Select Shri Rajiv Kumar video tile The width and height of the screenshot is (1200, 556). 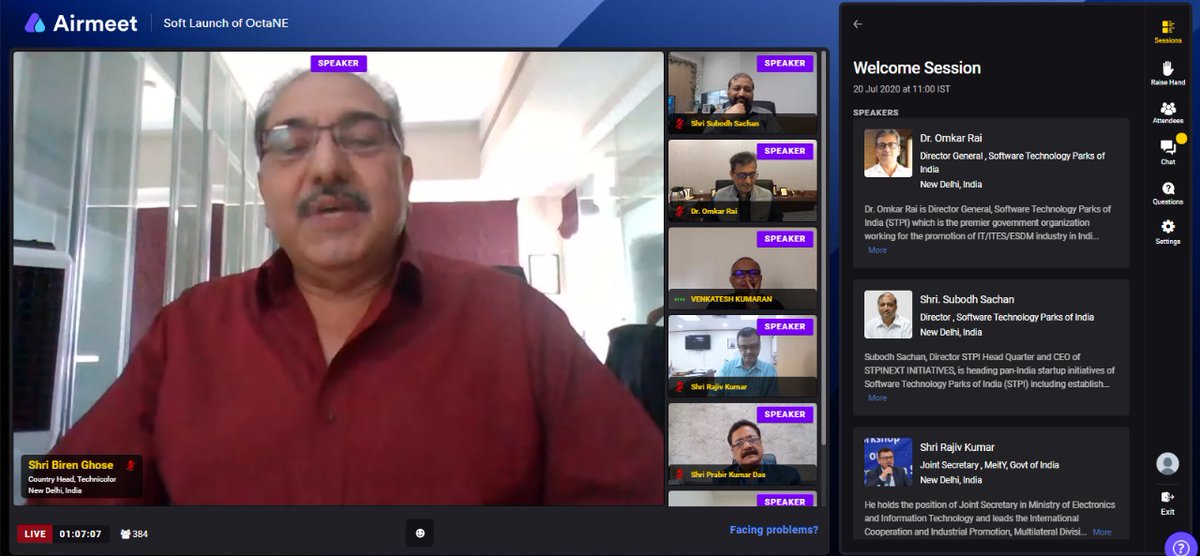coord(742,355)
